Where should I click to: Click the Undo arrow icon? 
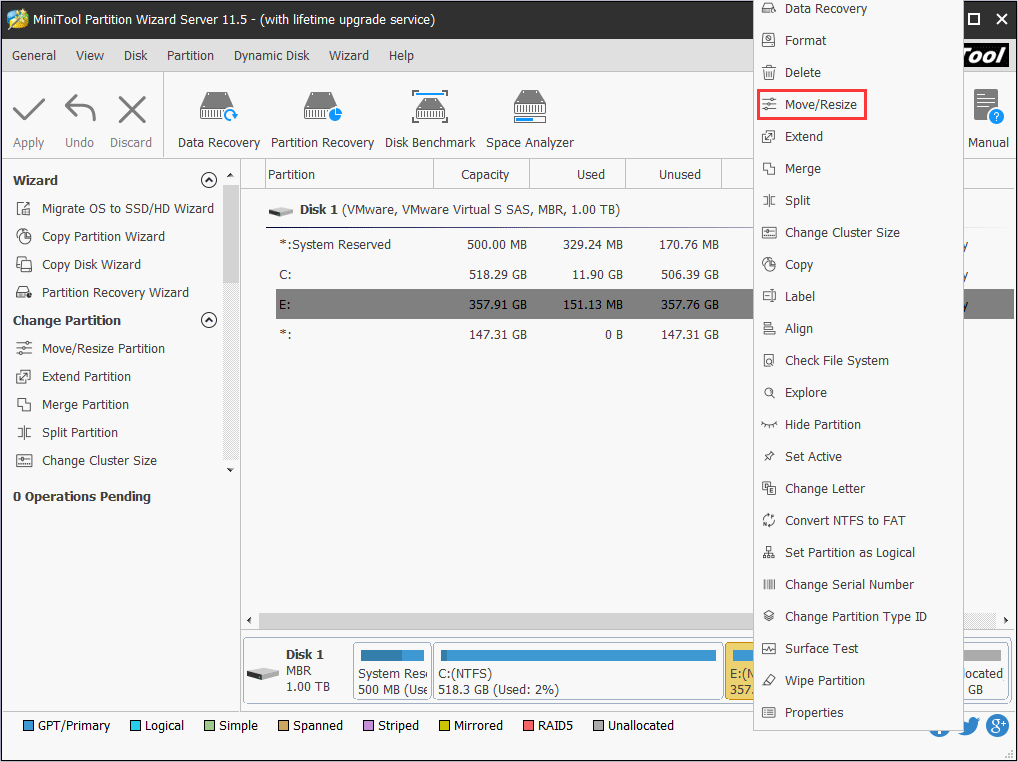coord(80,109)
